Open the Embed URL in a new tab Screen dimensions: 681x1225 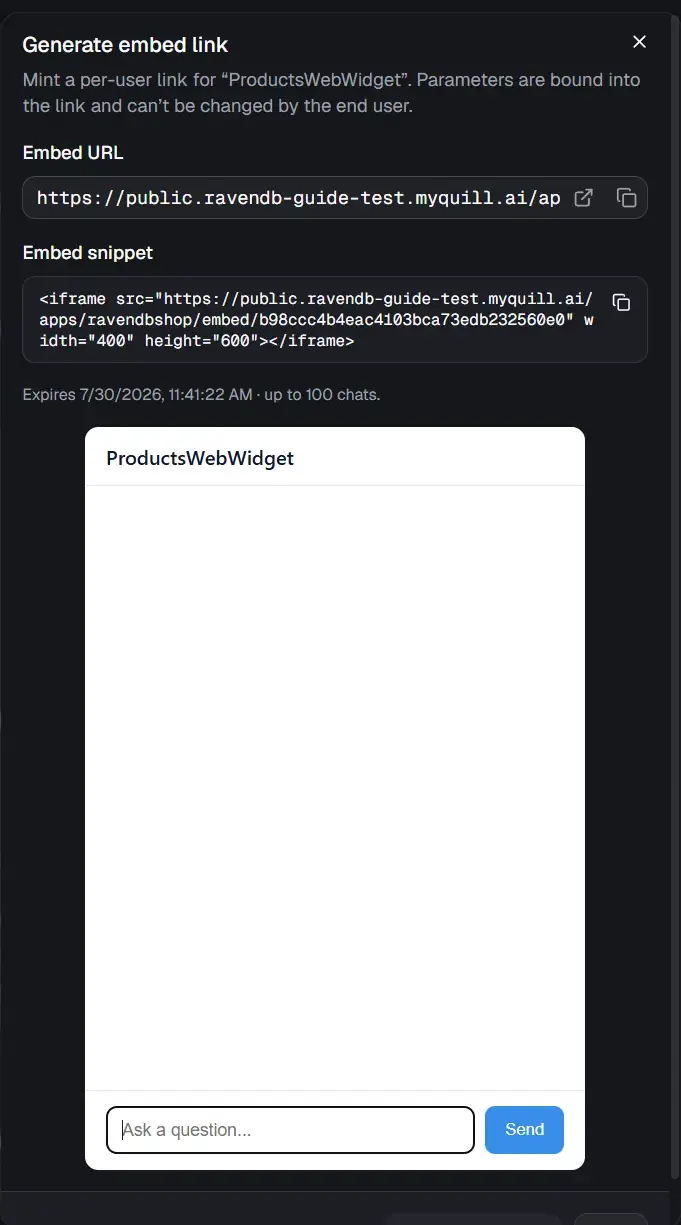click(x=584, y=198)
